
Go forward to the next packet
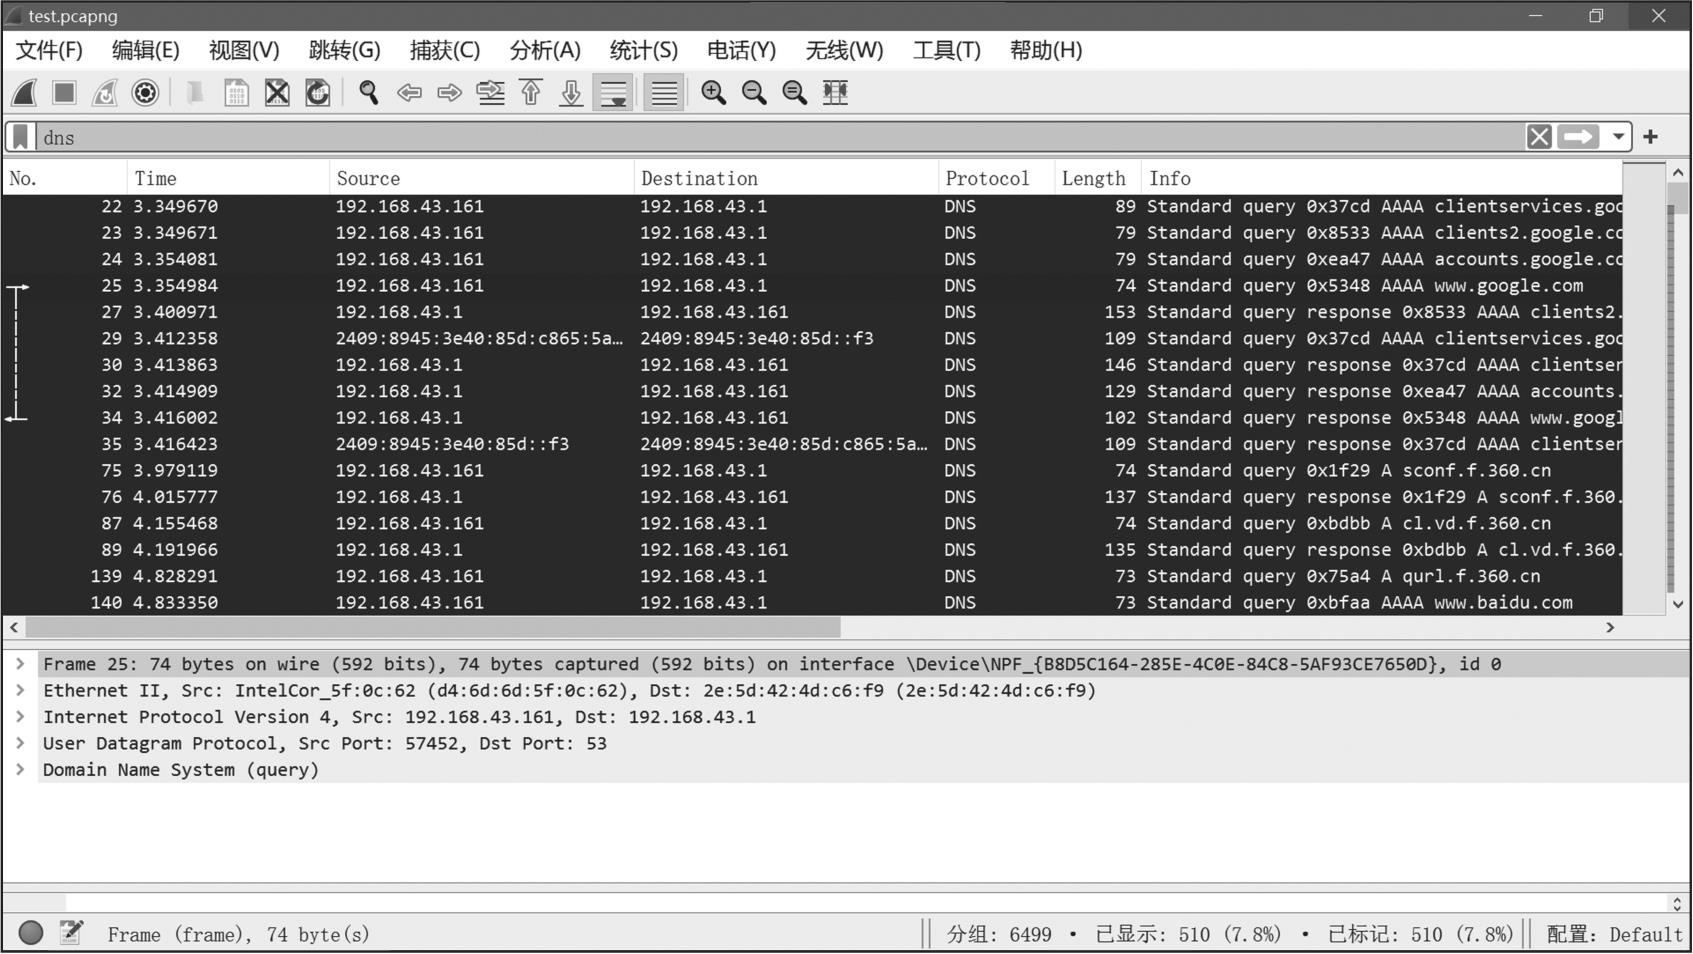tap(450, 93)
